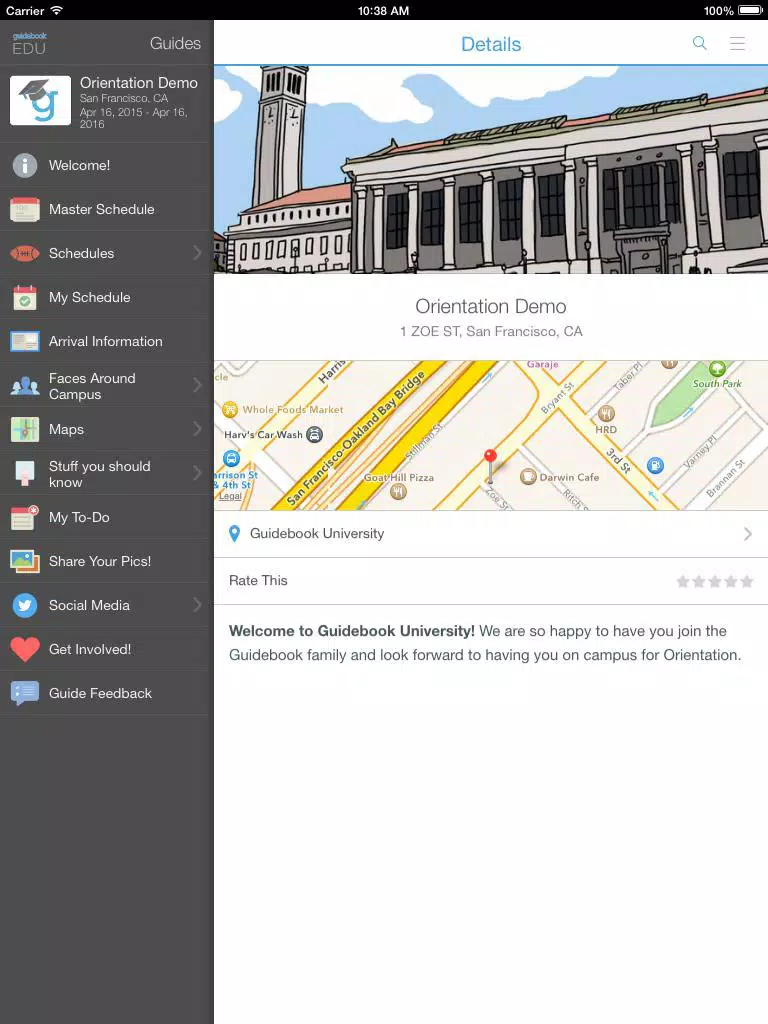This screenshot has height=1024, width=768.
Task: Tap the Maps icon in sidebar
Action: click(x=25, y=429)
